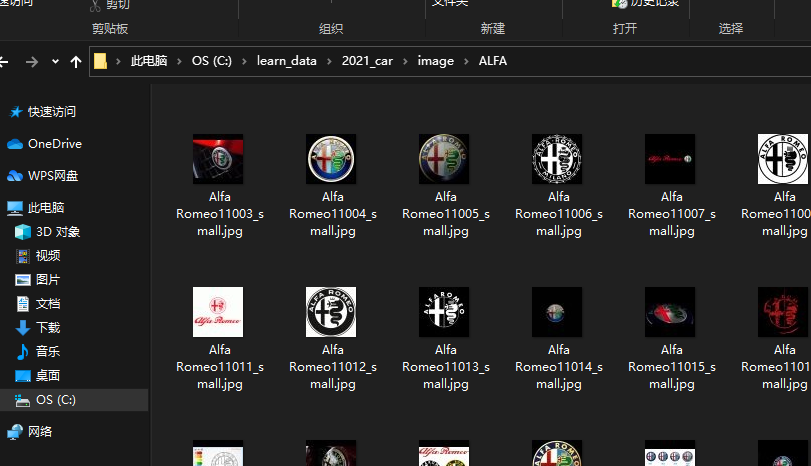
Task: Click the 文档 document icon
Action: pos(23,304)
